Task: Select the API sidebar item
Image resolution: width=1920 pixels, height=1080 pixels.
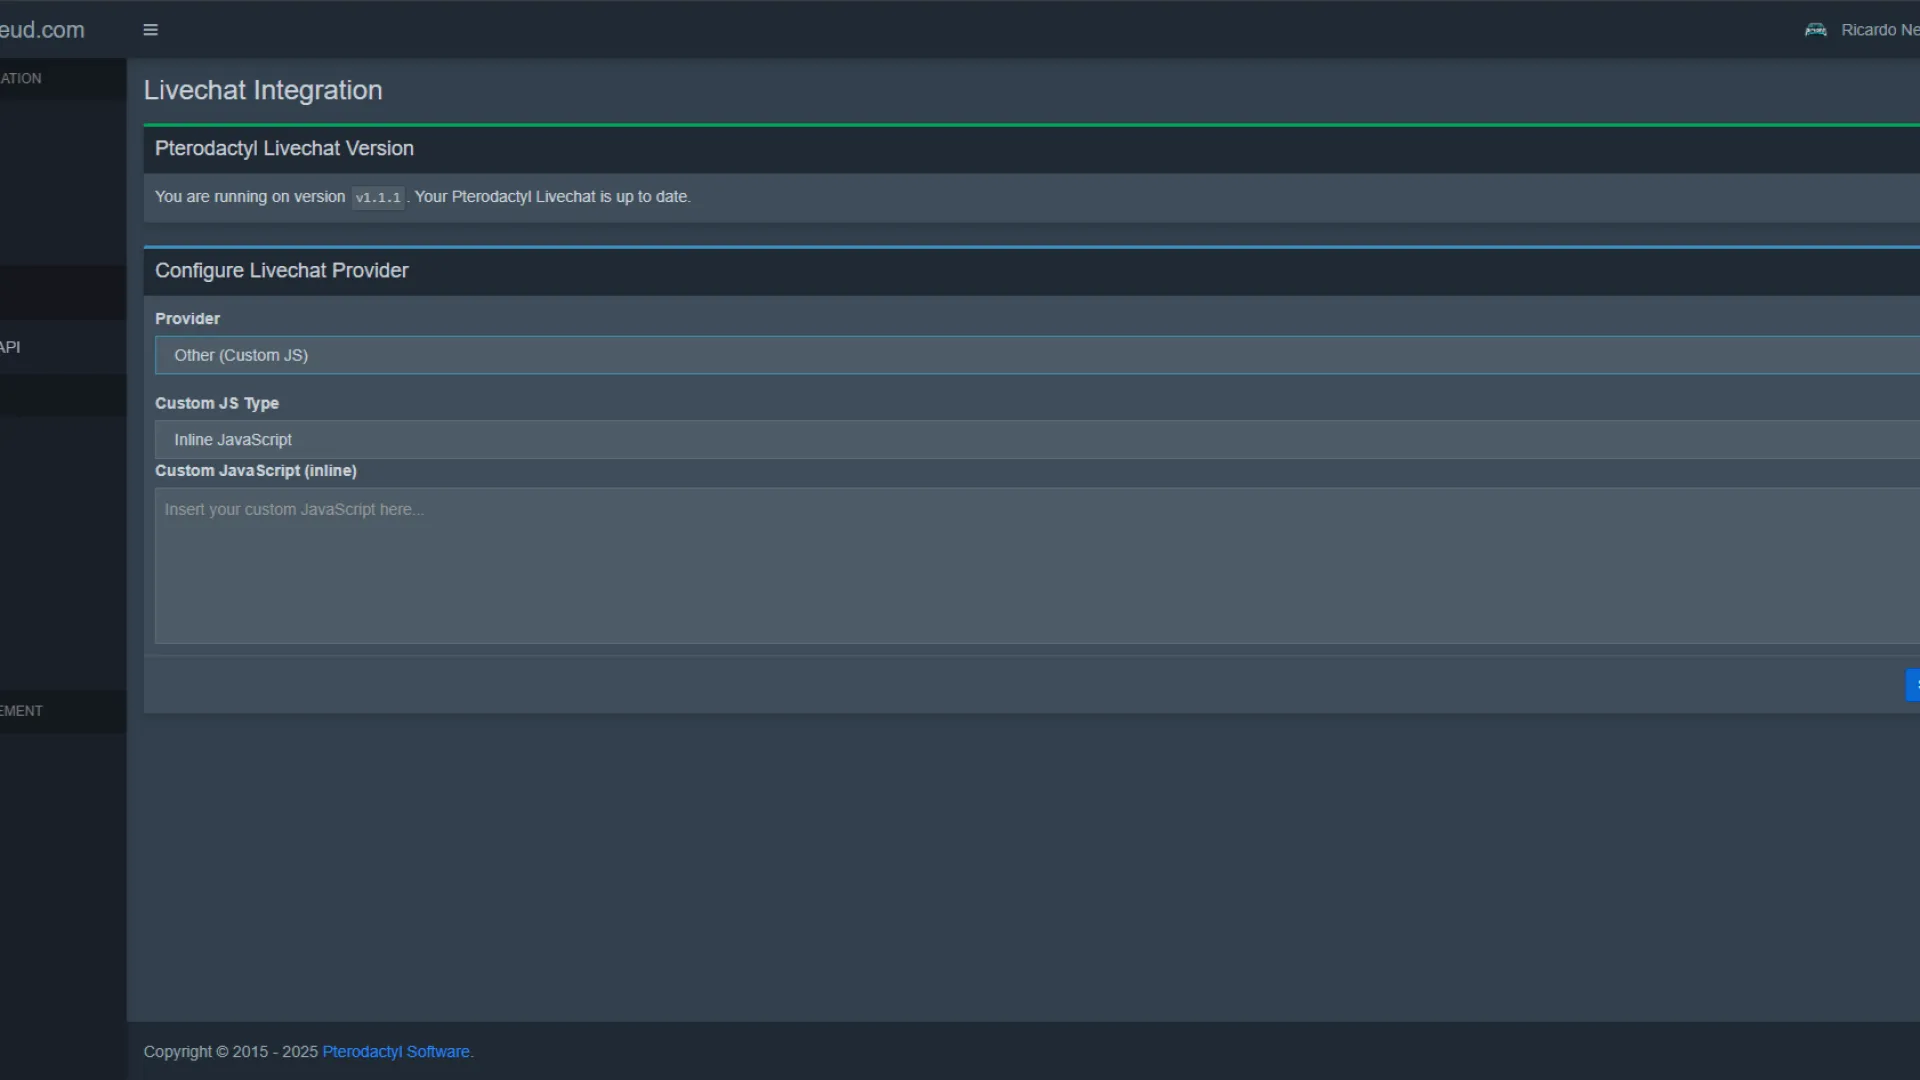Action: click(12, 347)
